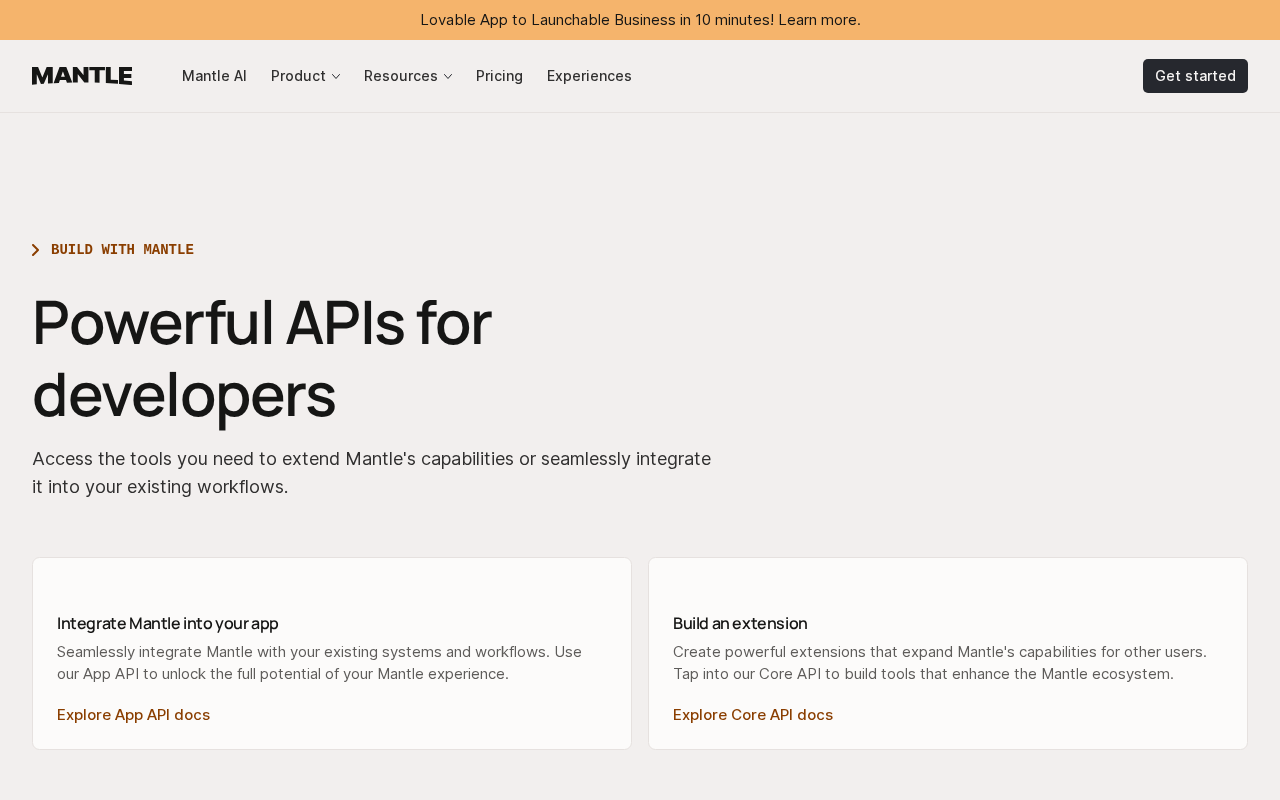Click the chevron icon beside Build with Mantle

coord(36,250)
